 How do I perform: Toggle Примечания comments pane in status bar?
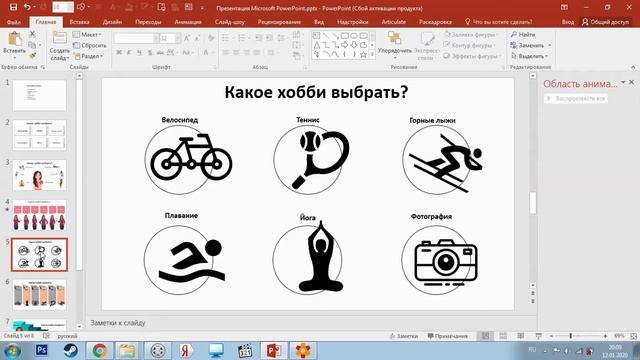coord(447,336)
